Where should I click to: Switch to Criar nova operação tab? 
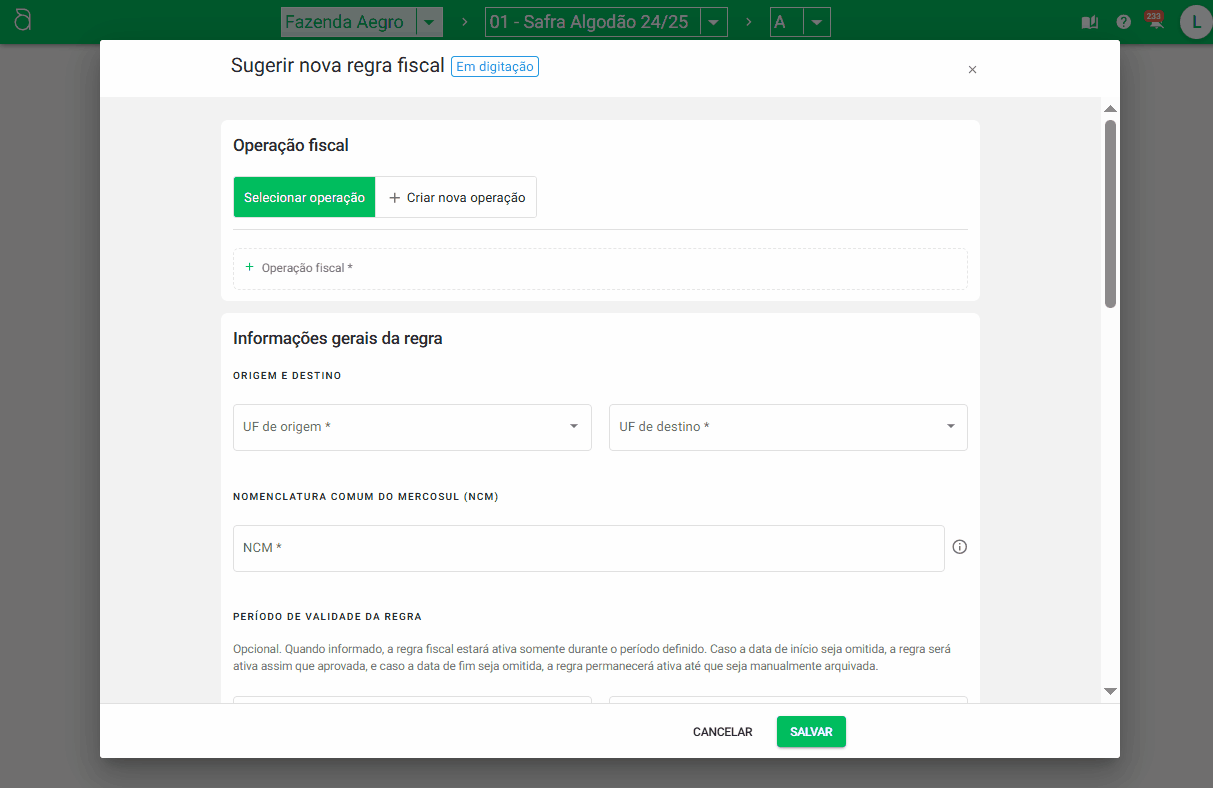(x=456, y=197)
